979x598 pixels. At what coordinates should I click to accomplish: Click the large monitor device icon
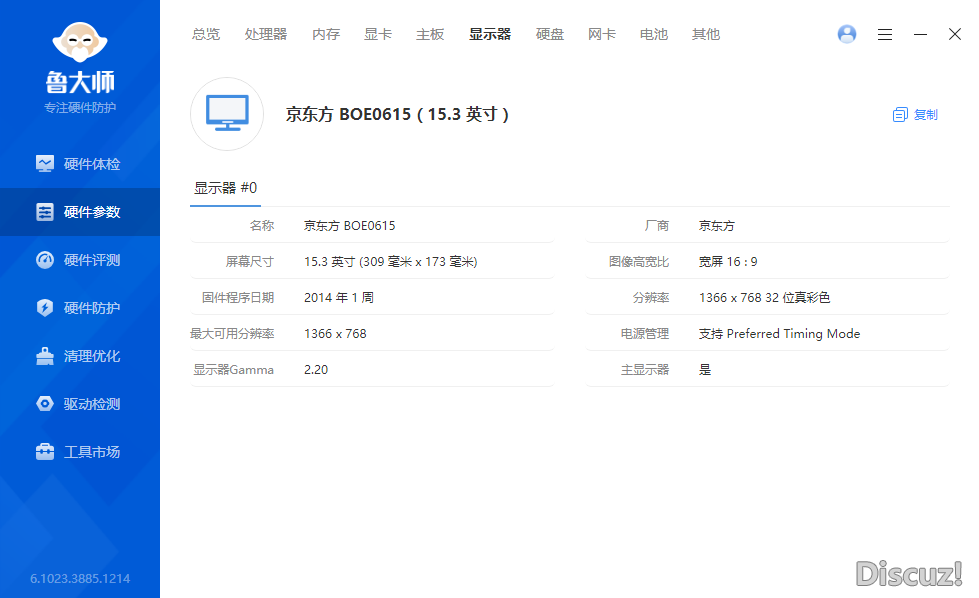(x=227, y=114)
